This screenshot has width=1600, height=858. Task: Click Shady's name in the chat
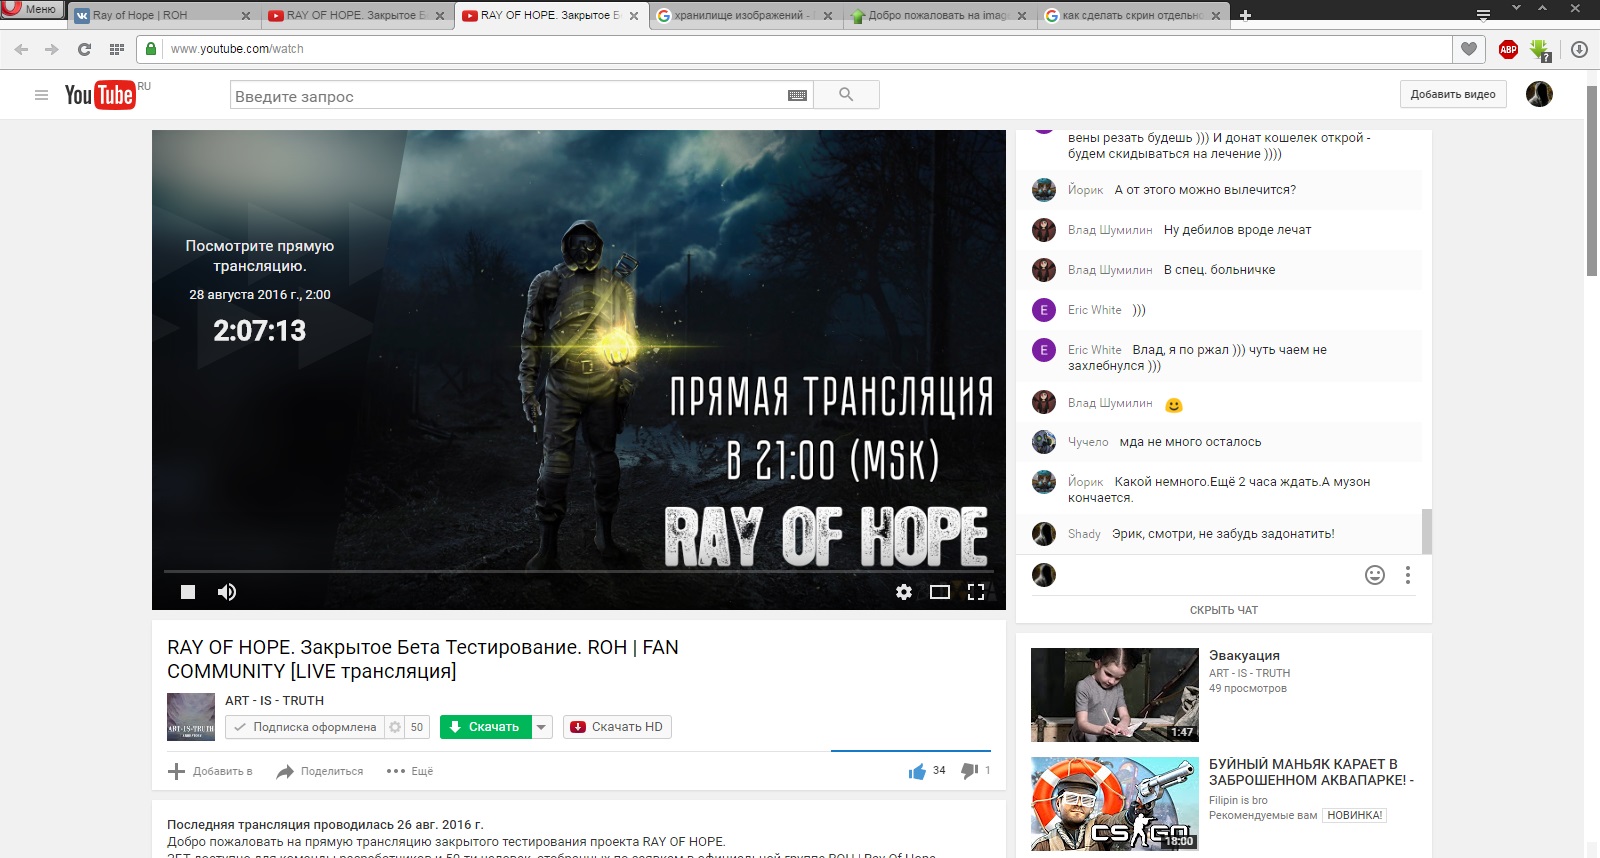point(1084,534)
